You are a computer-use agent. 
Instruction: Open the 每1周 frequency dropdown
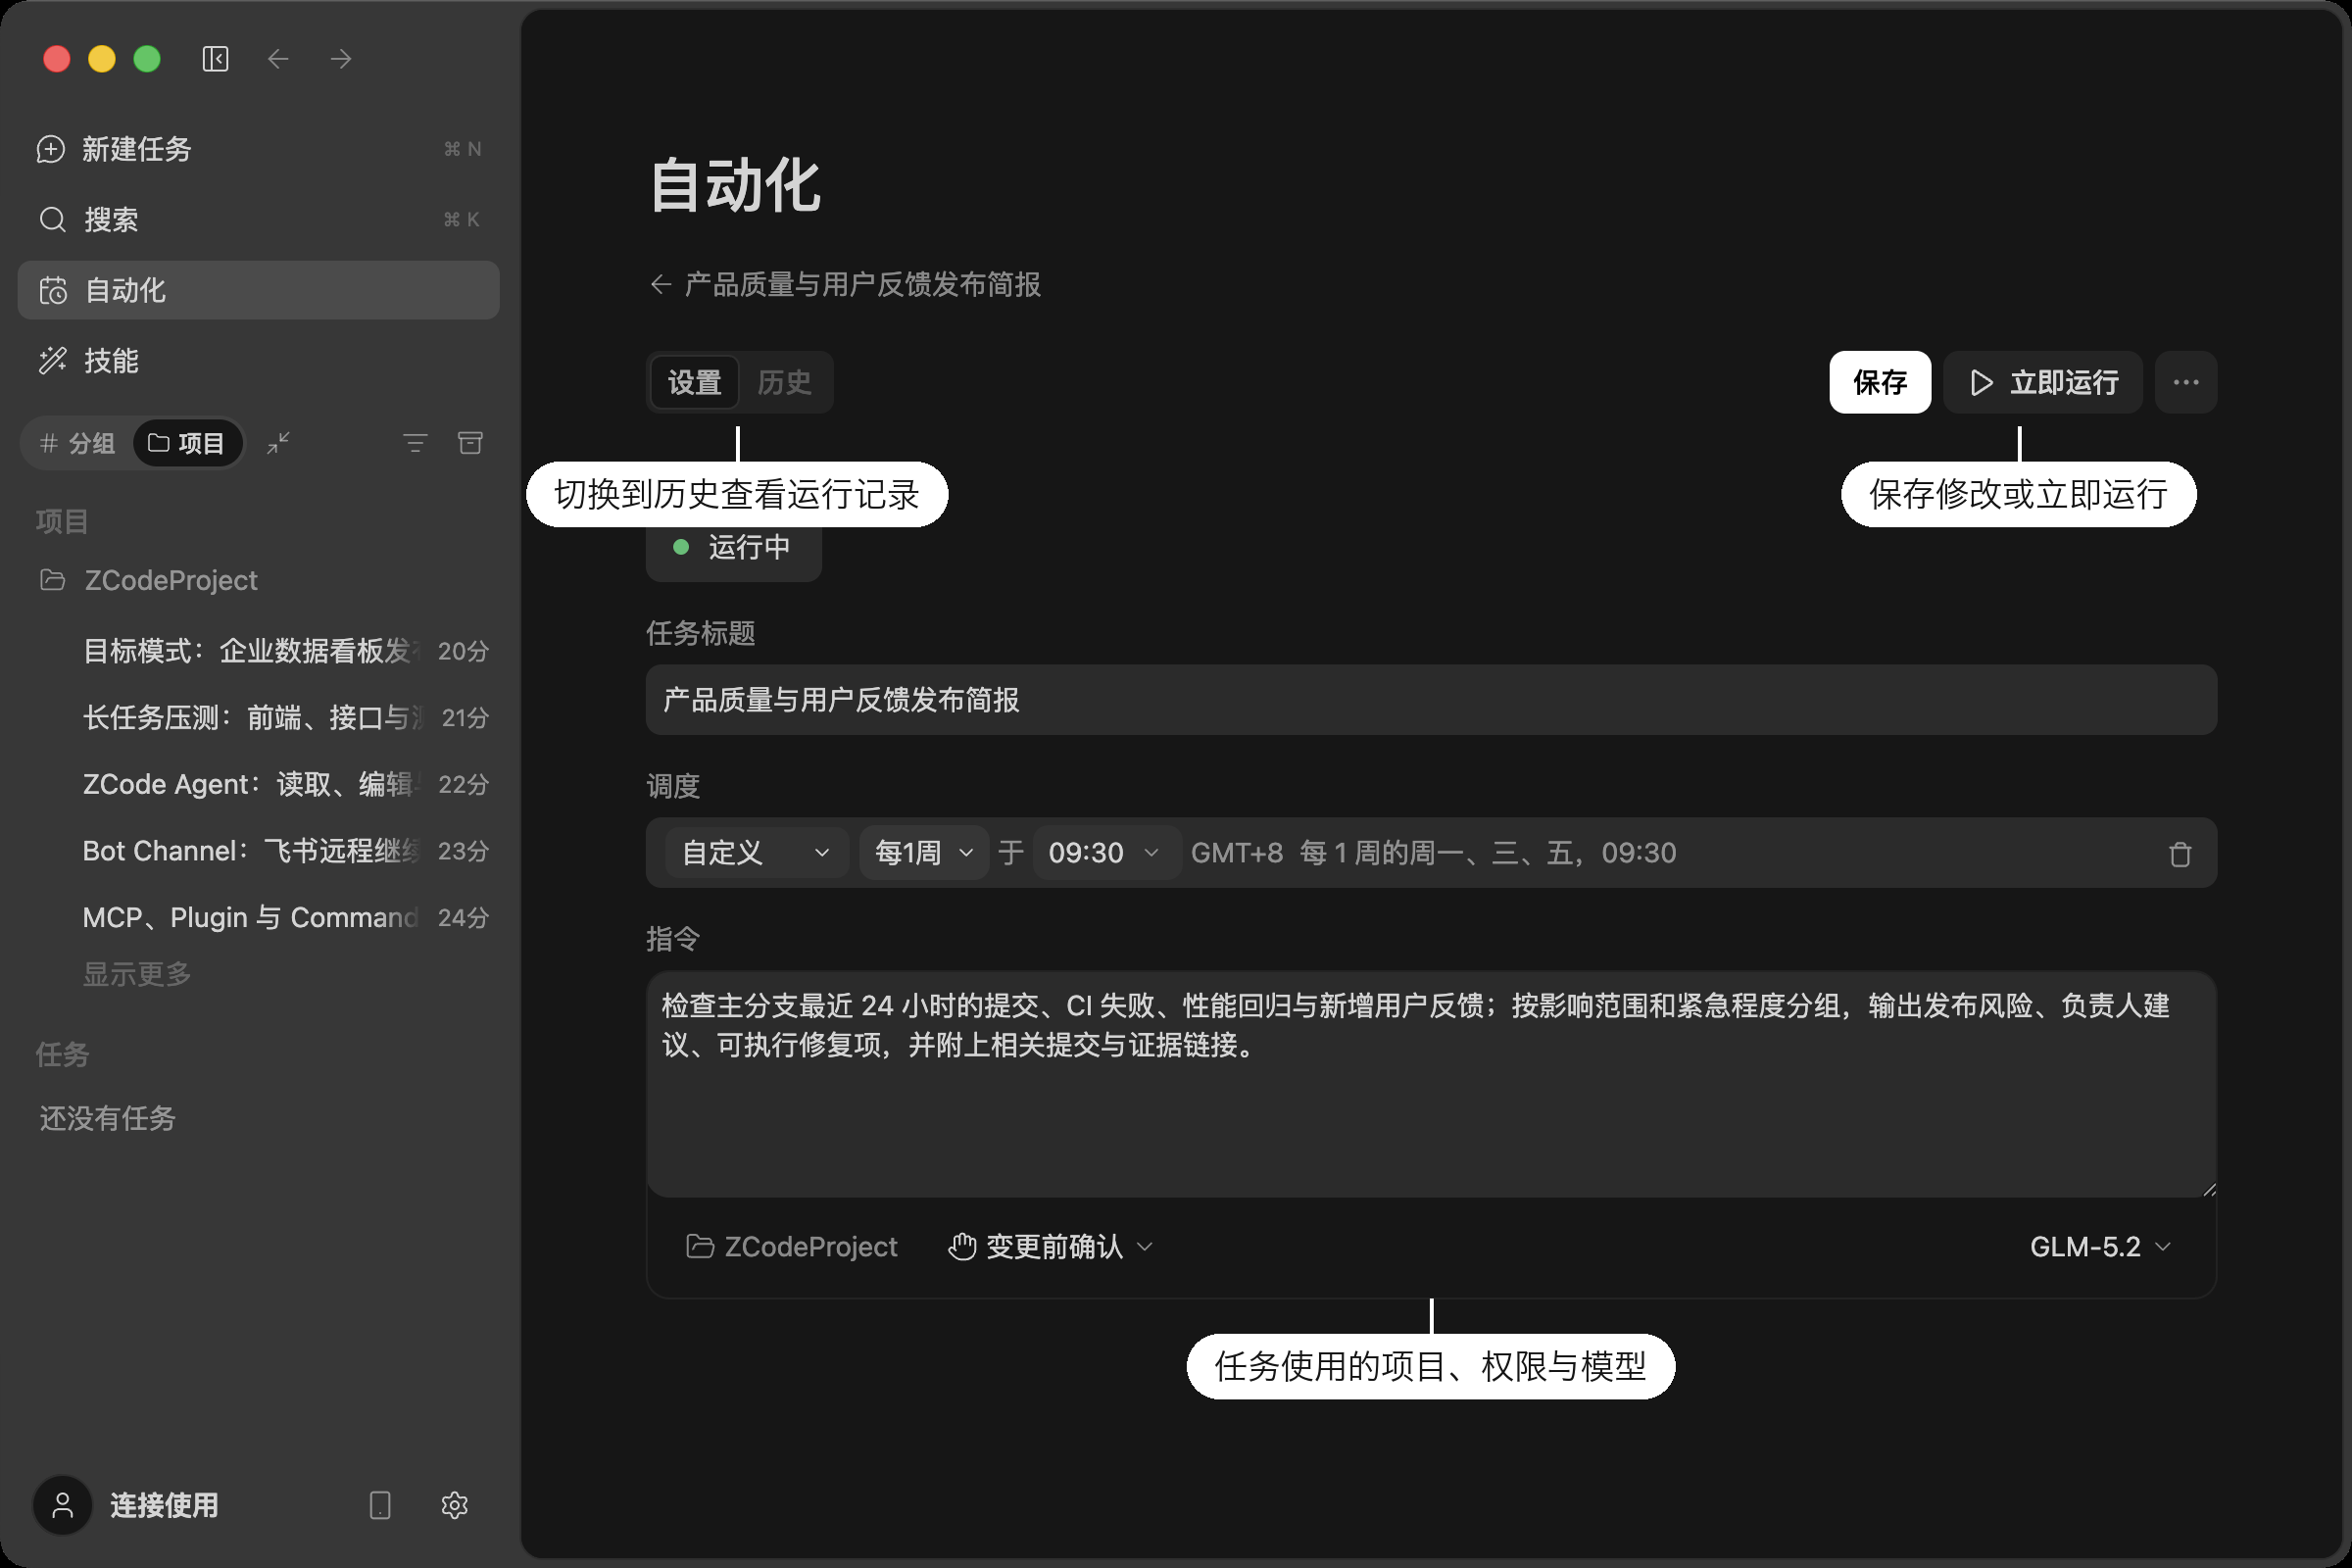pyautogui.click(x=924, y=853)
